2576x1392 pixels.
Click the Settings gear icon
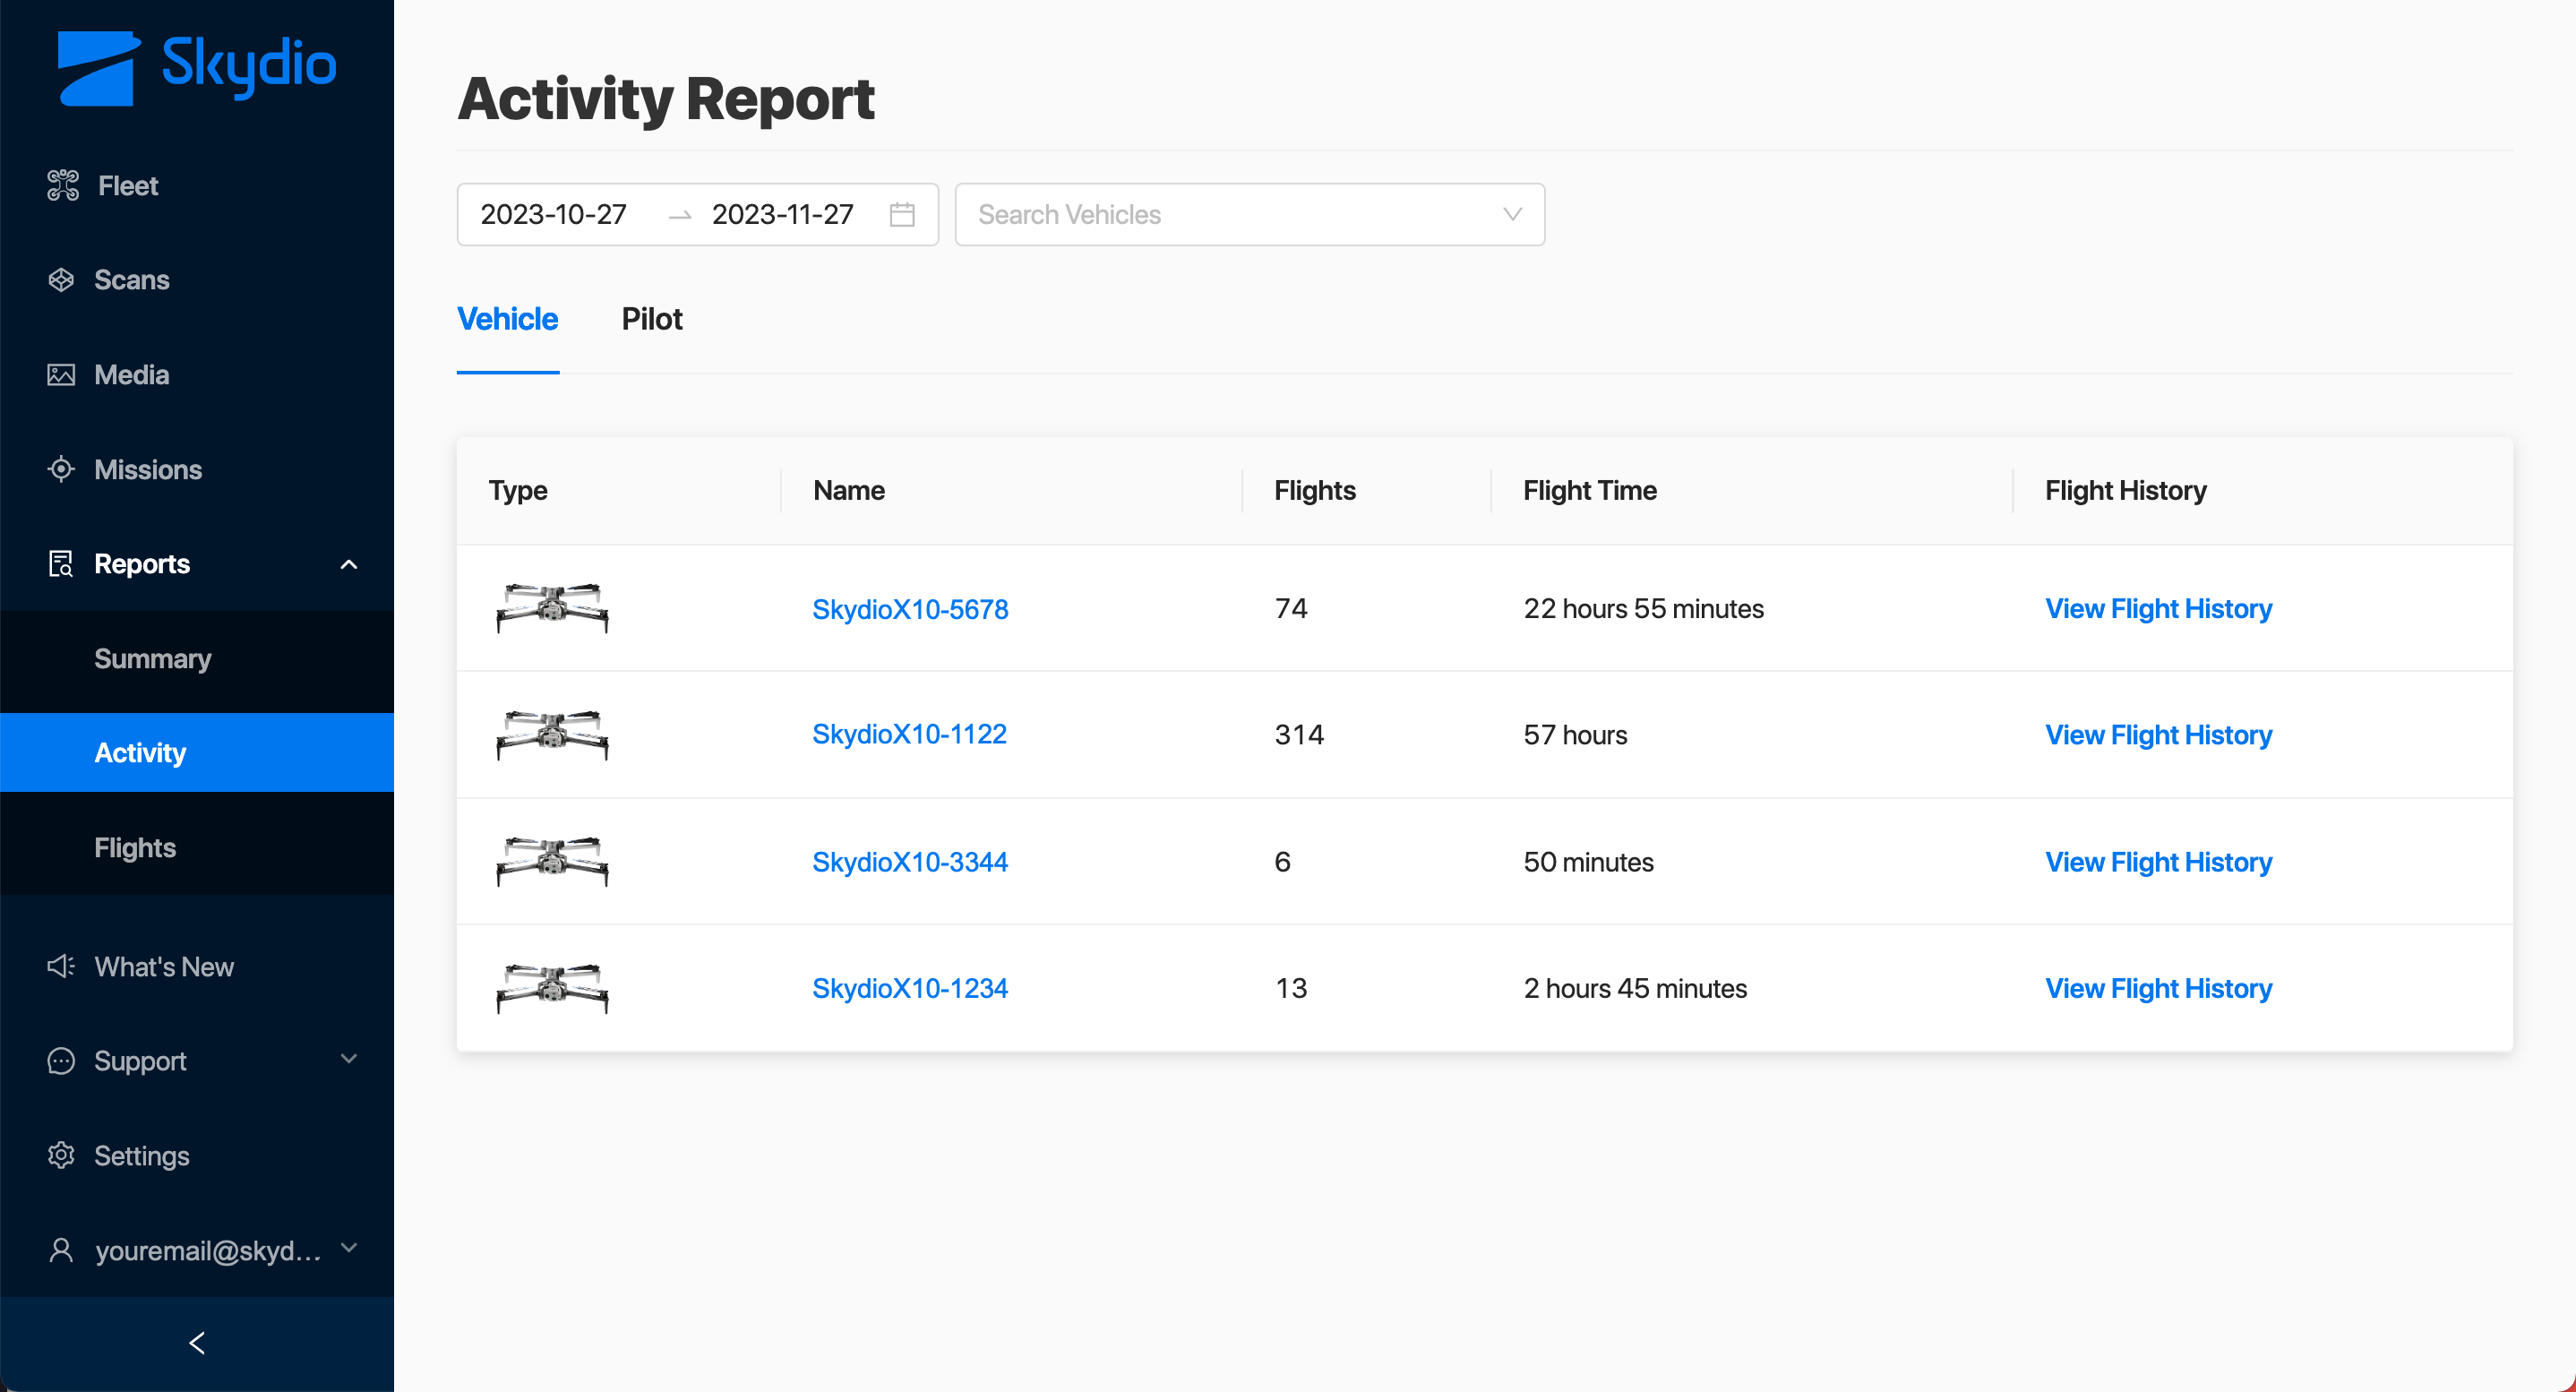61,1155
